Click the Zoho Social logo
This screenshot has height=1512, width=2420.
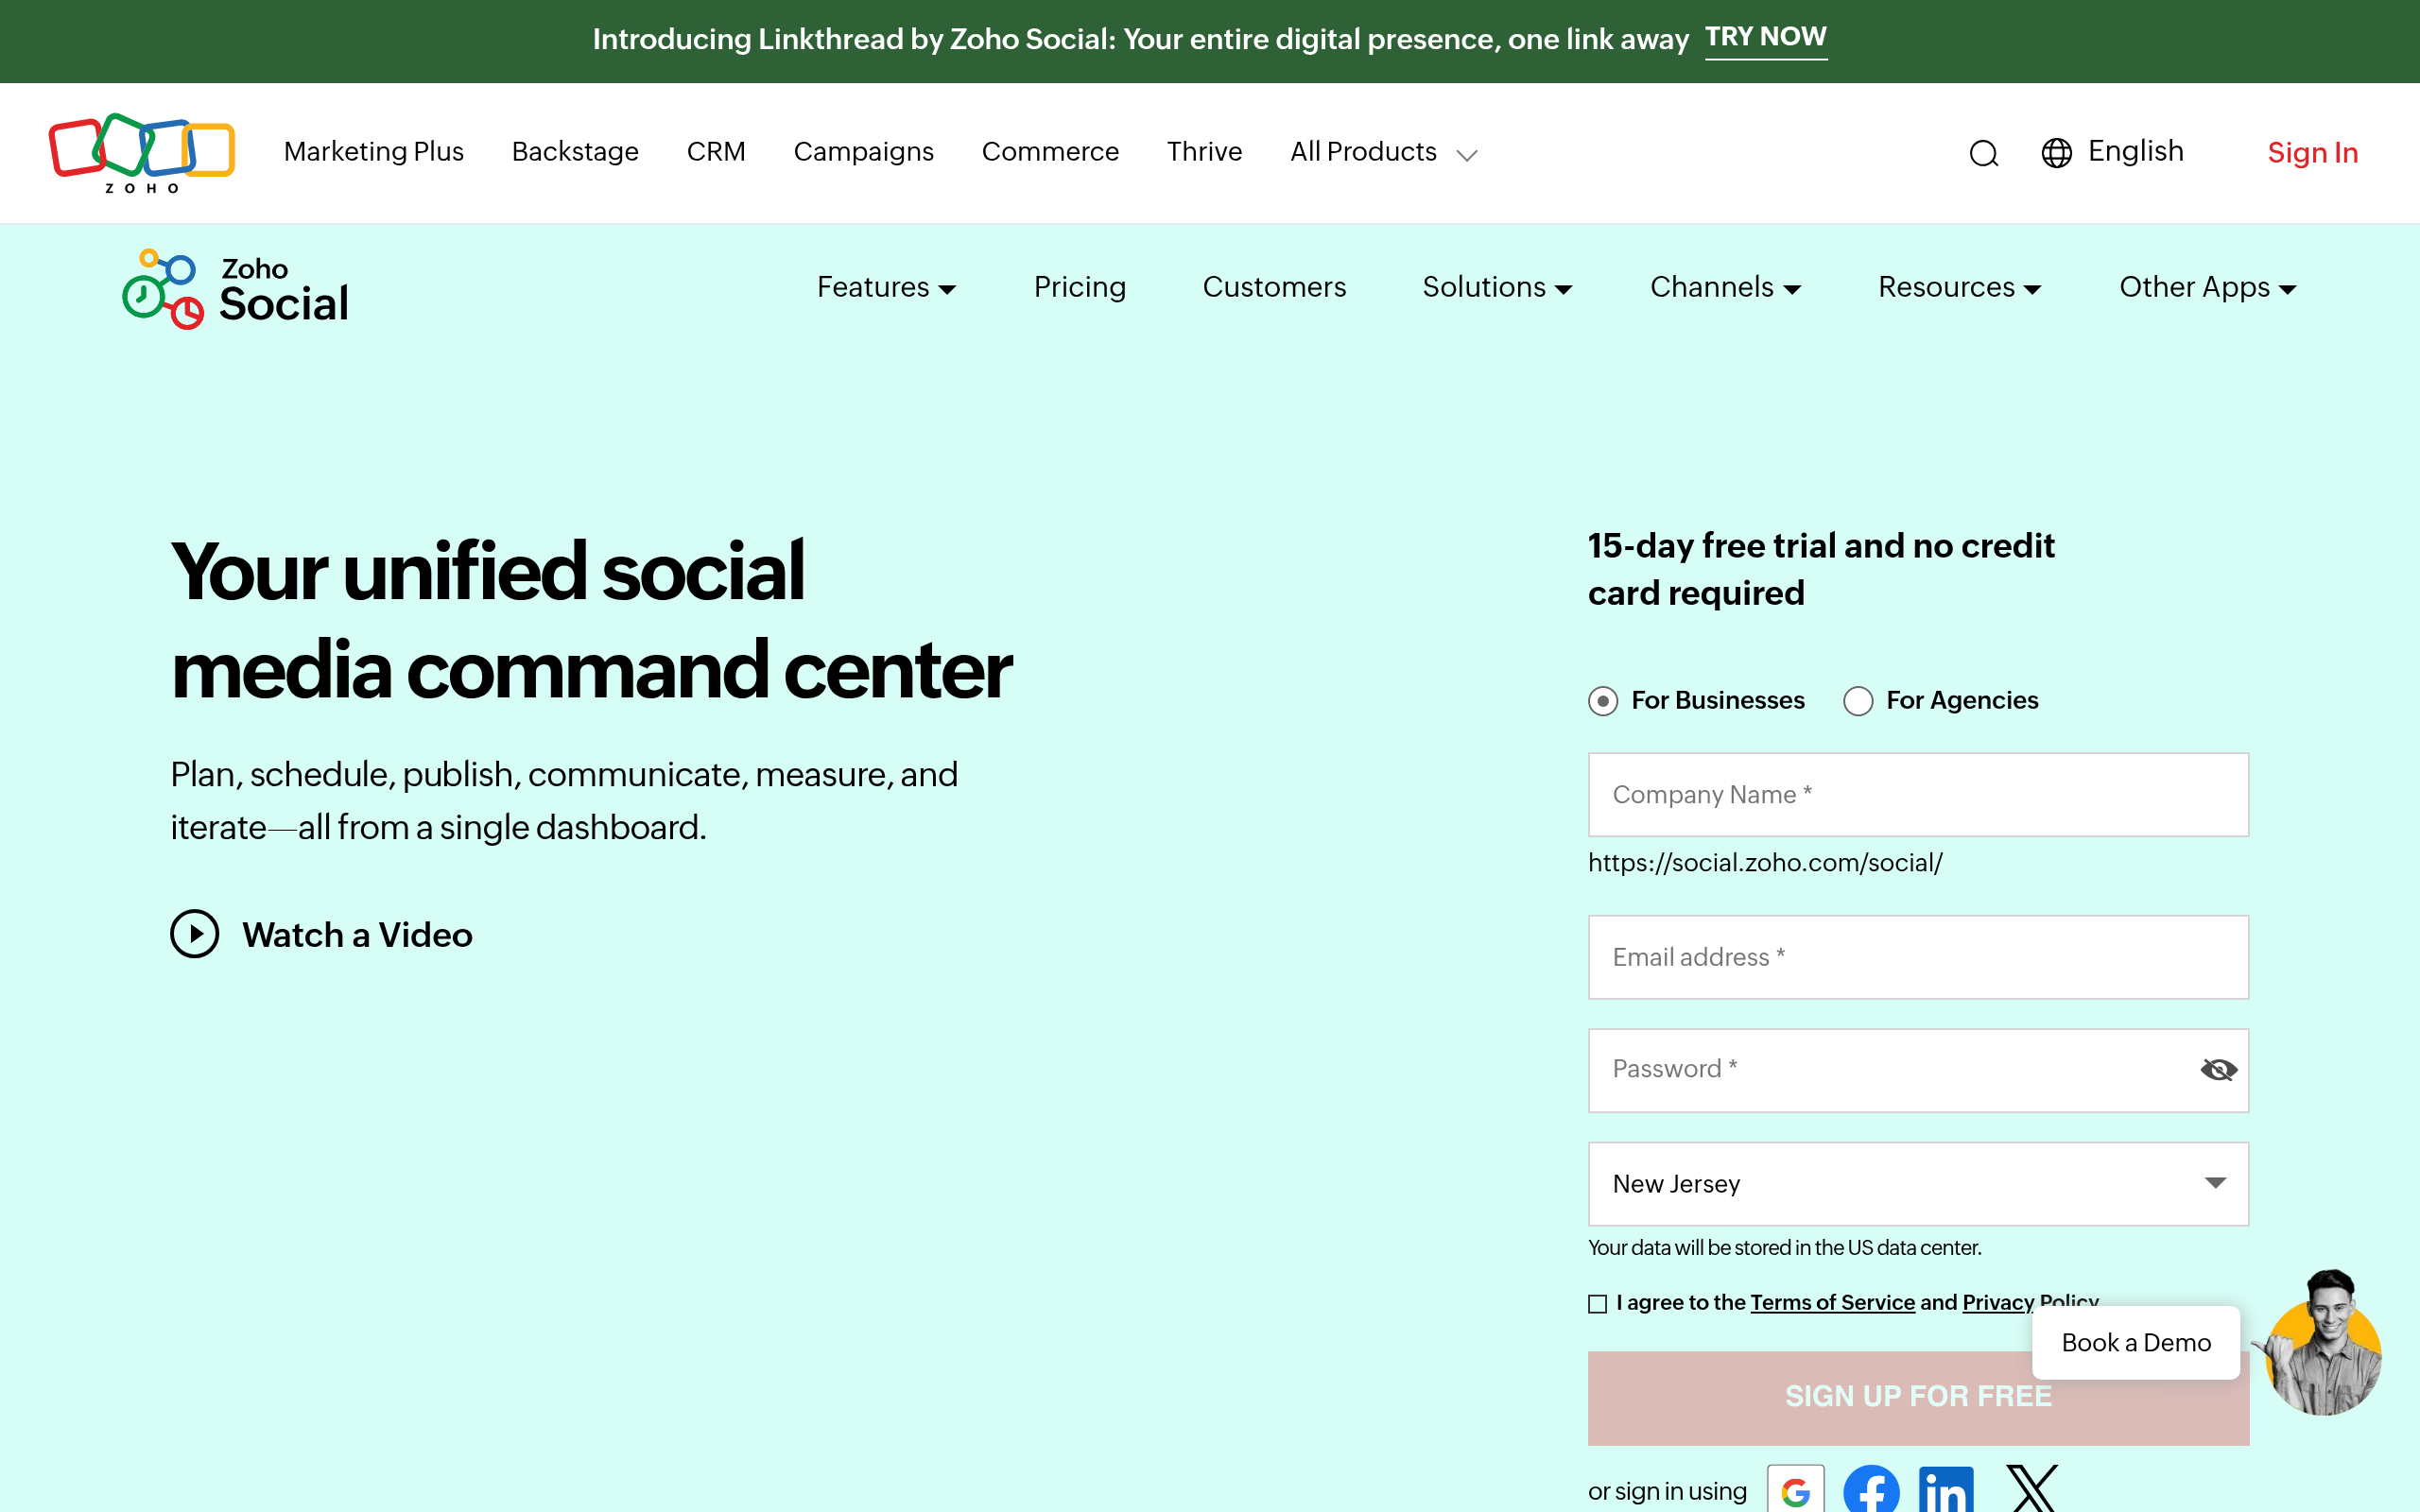coord(234,288)
